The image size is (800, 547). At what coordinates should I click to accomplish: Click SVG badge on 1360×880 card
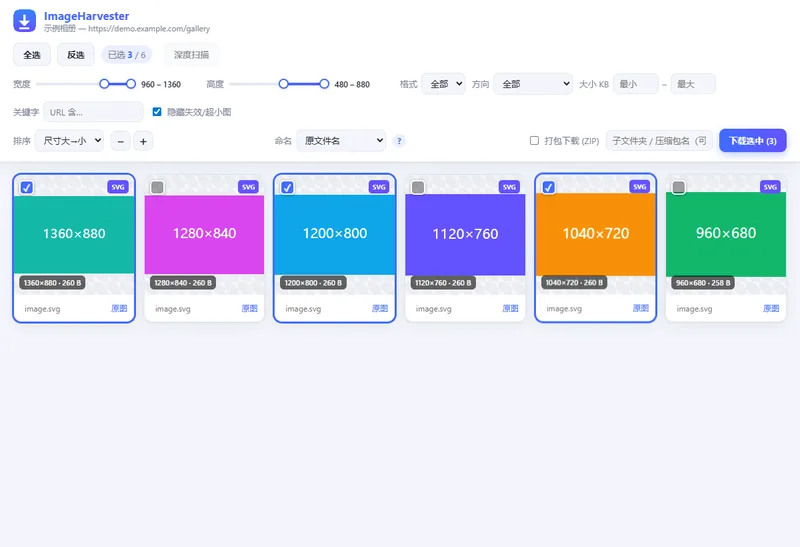click(118, 187)
